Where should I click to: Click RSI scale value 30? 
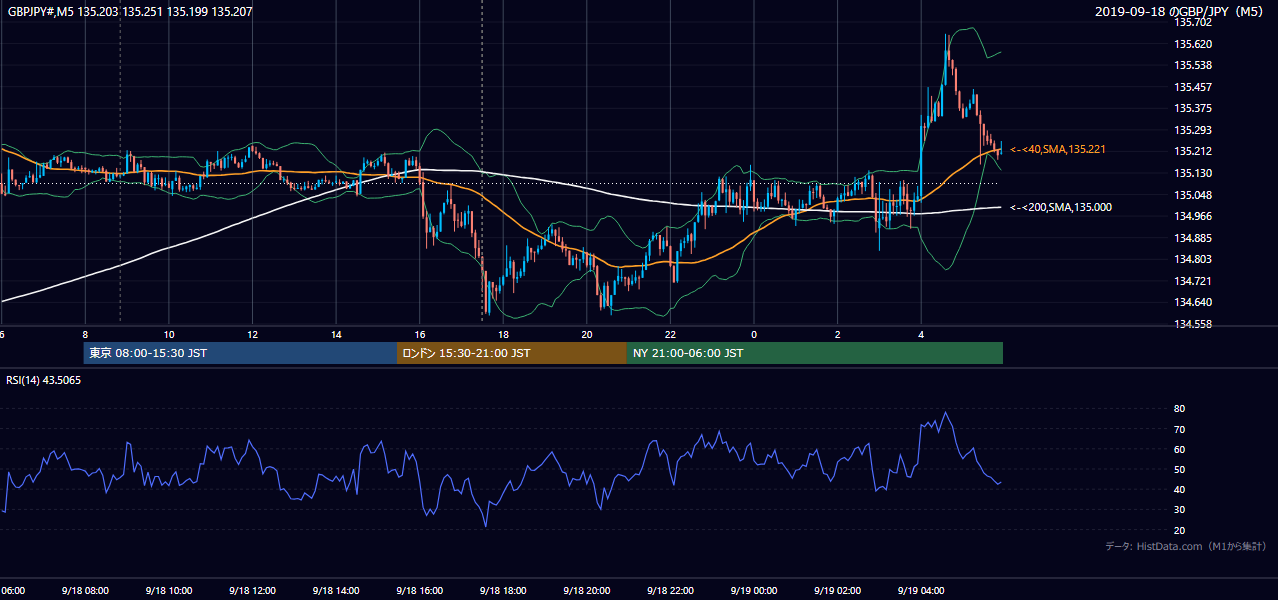pyautogui.click(x=1180, y=510)
